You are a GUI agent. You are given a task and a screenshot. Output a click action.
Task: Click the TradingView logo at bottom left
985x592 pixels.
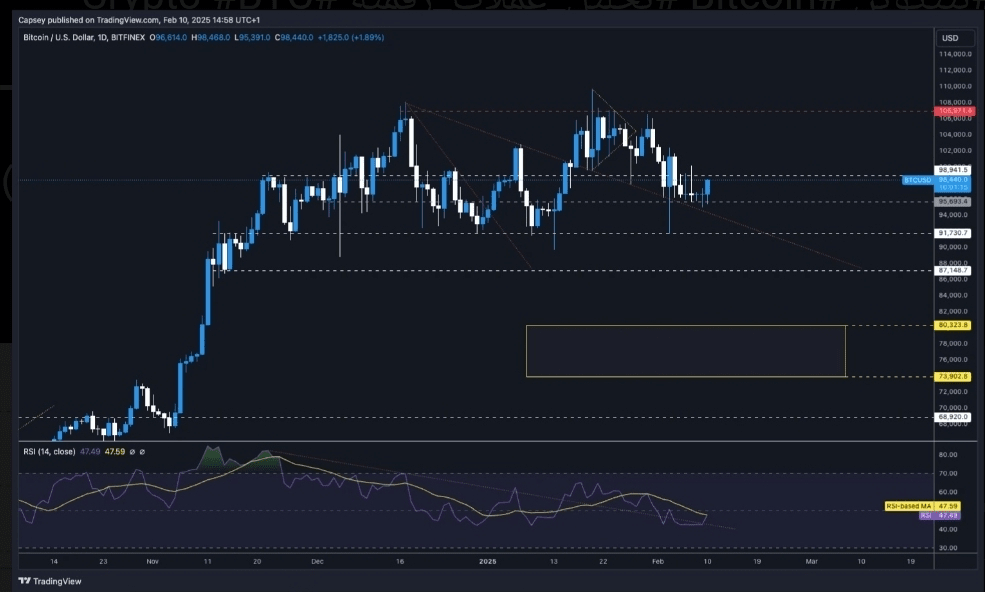50,581
